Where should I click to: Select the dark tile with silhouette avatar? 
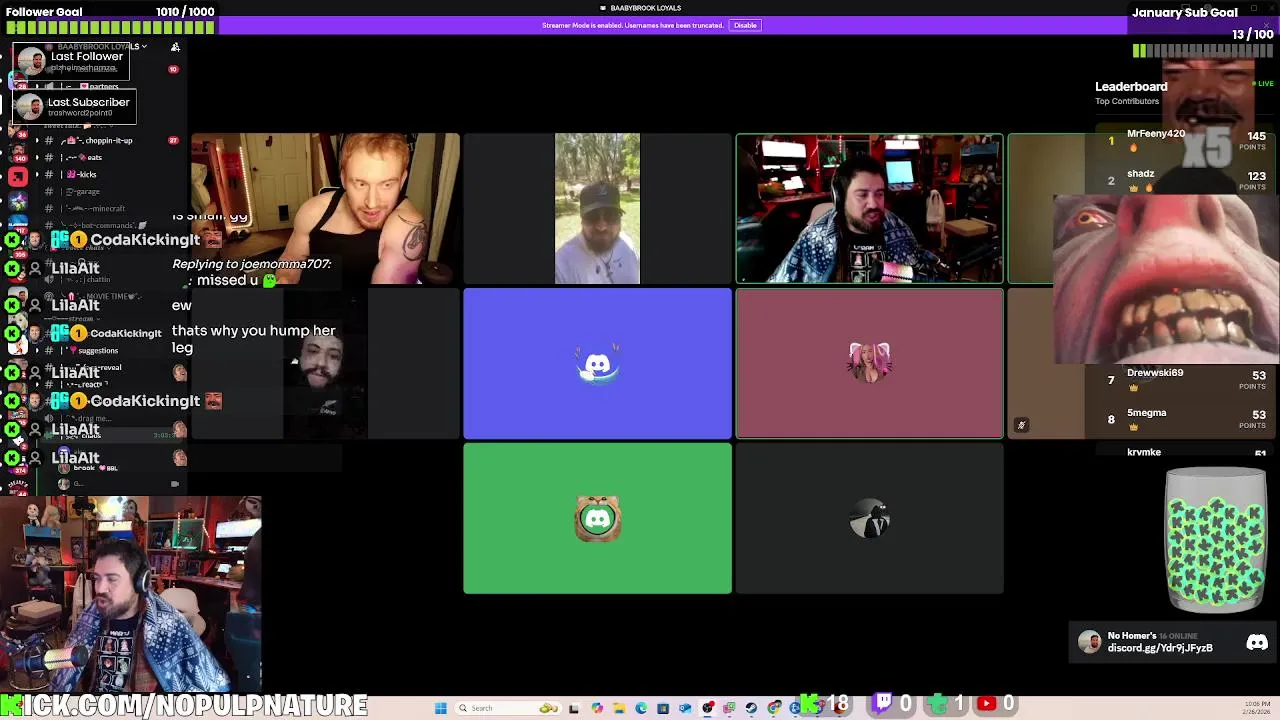click(x=869, y=518)
